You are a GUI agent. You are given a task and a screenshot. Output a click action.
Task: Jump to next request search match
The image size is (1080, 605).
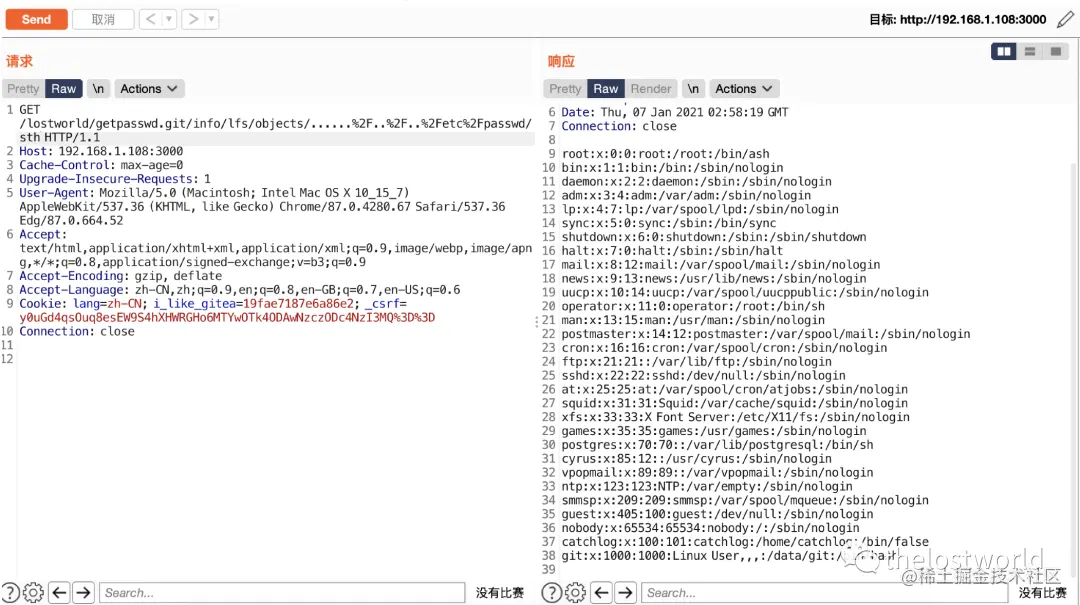click(83, 593)
